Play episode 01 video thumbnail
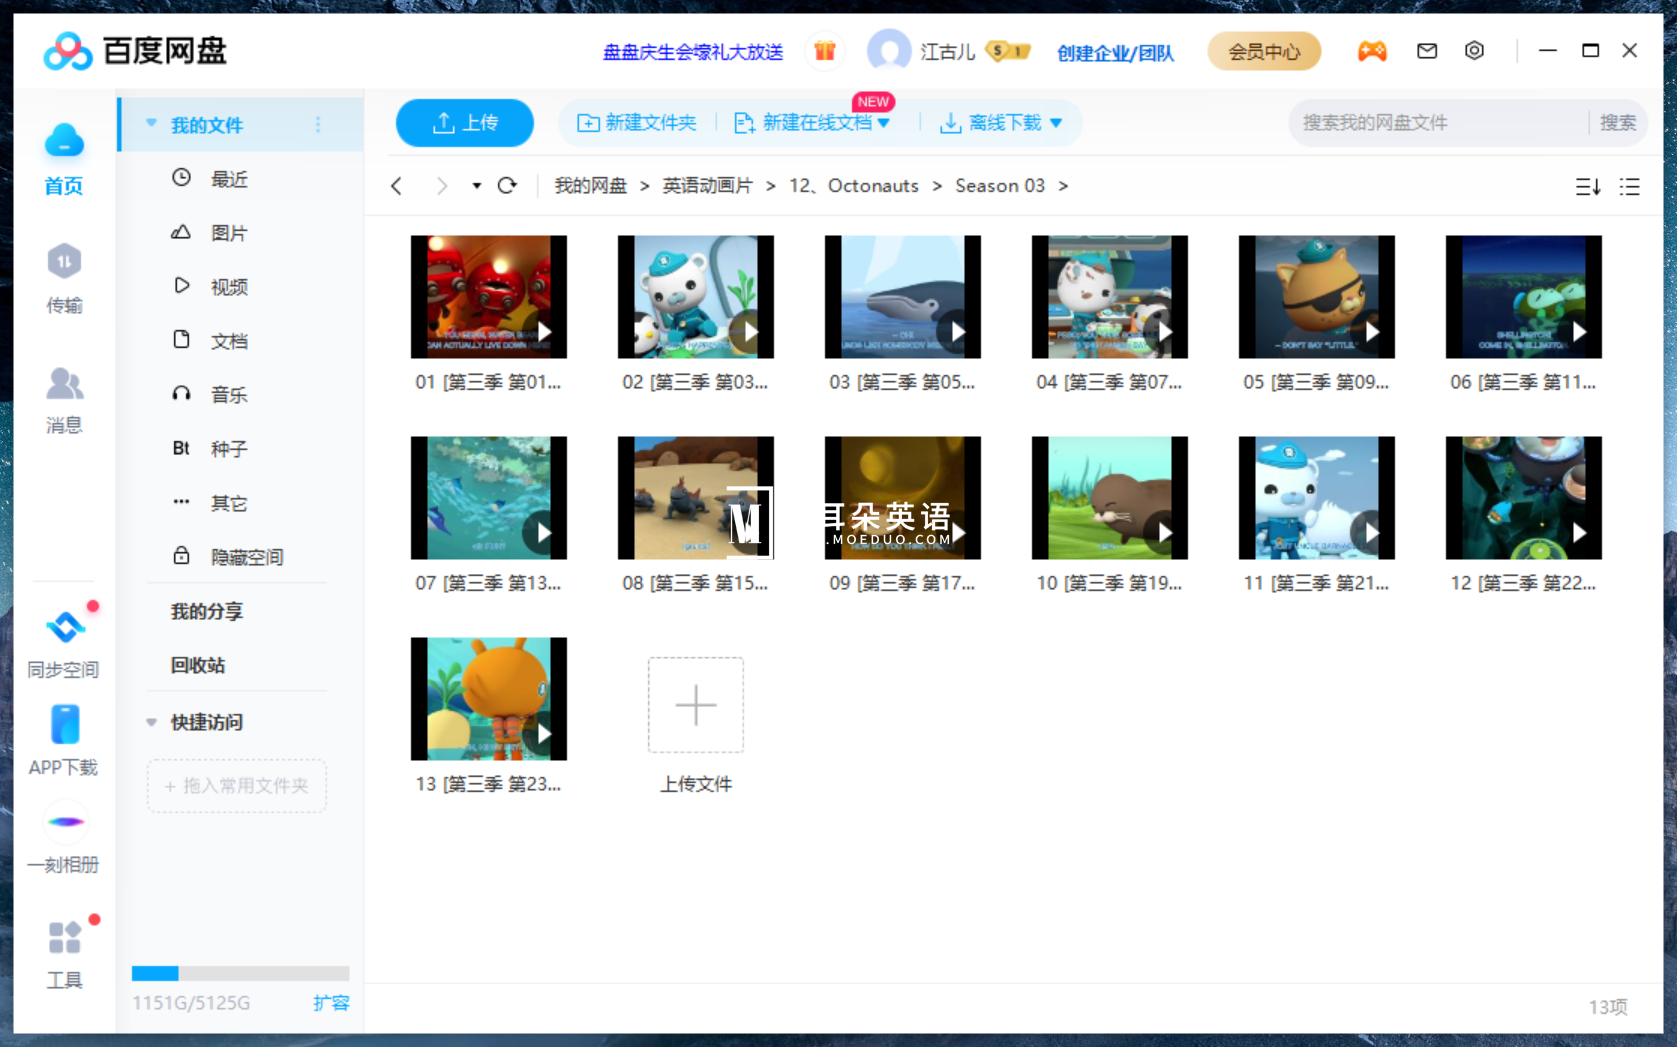1677x1047 pixels. (x=489, y=296)
